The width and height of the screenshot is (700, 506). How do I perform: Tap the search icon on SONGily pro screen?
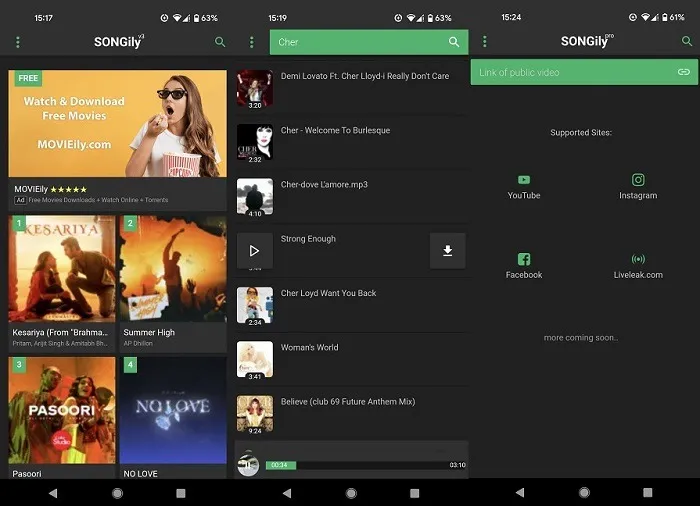687,42
